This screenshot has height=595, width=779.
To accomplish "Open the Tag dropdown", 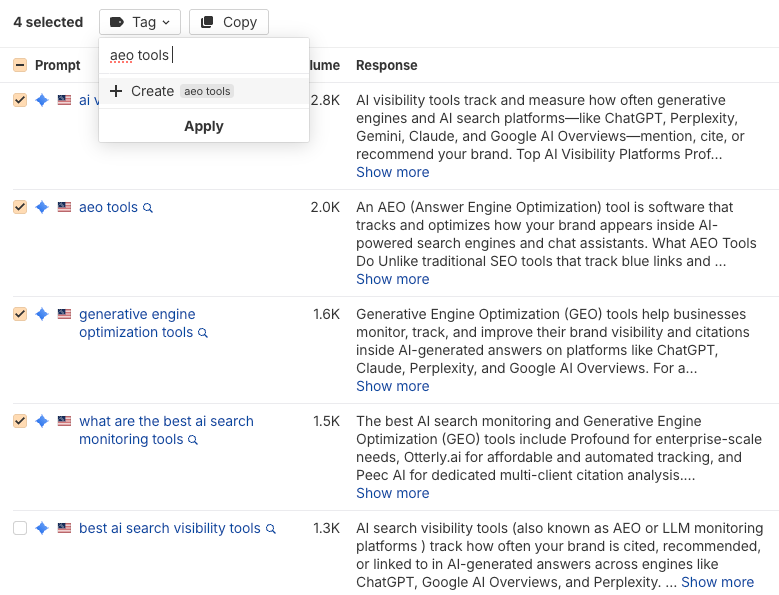I will coord(140,22).
